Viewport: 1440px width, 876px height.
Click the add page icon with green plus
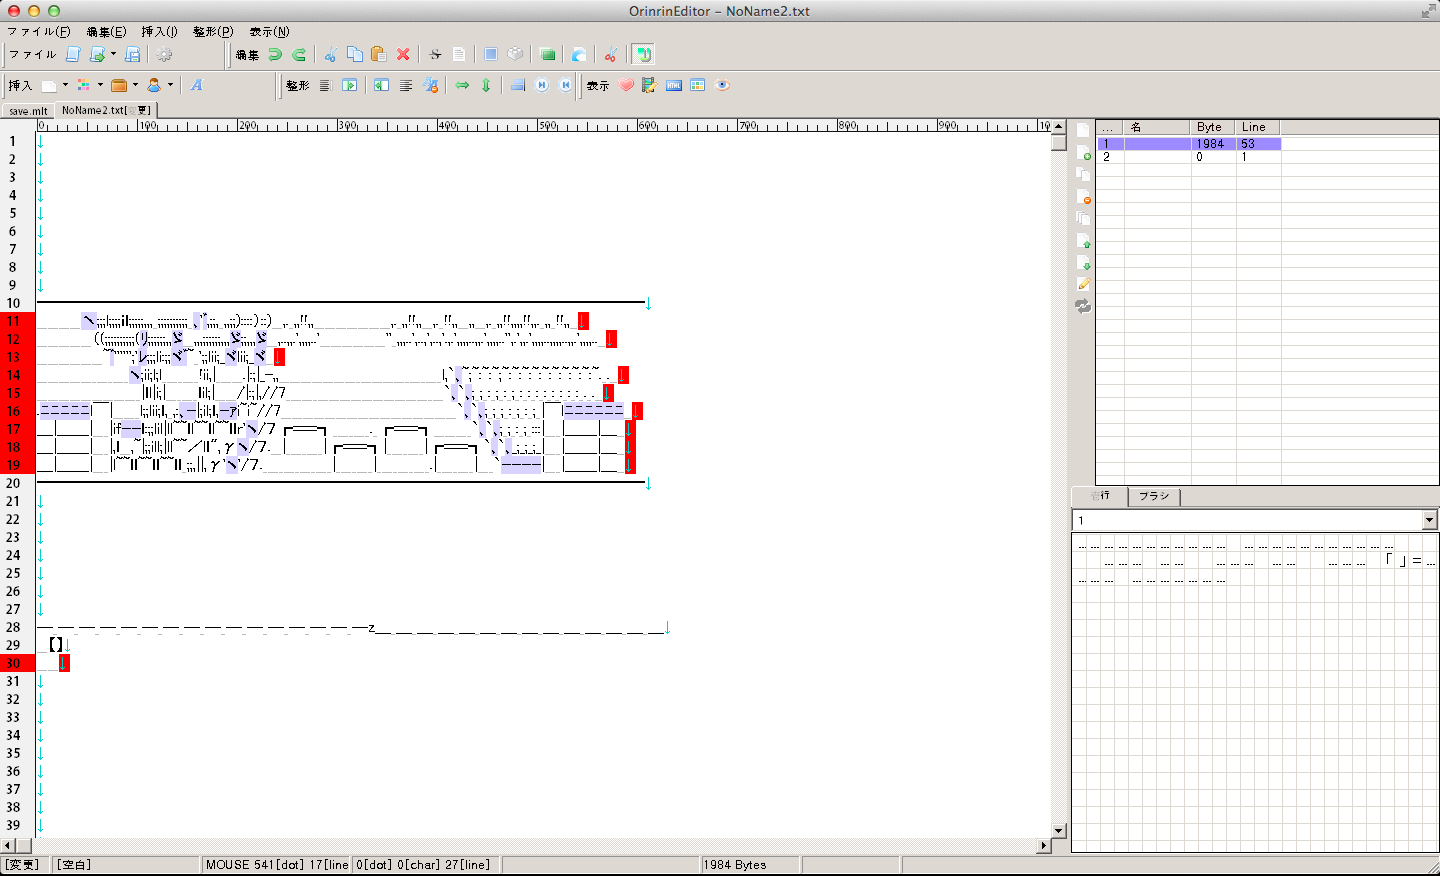point(1084,153)
